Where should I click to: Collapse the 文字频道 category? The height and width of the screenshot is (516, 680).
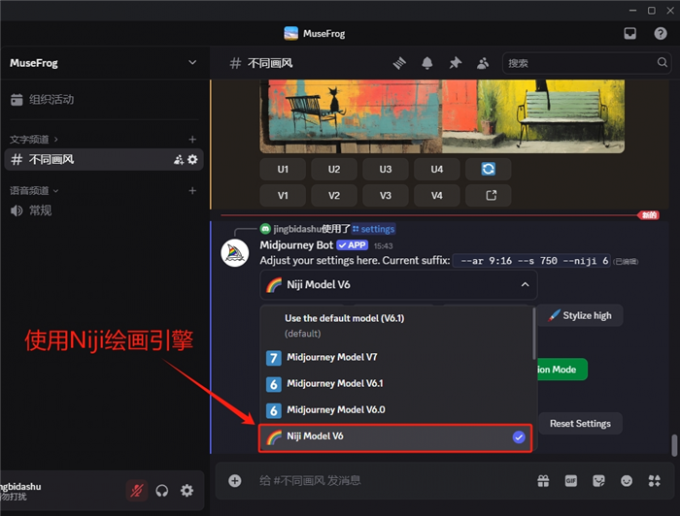pos(33,139)
